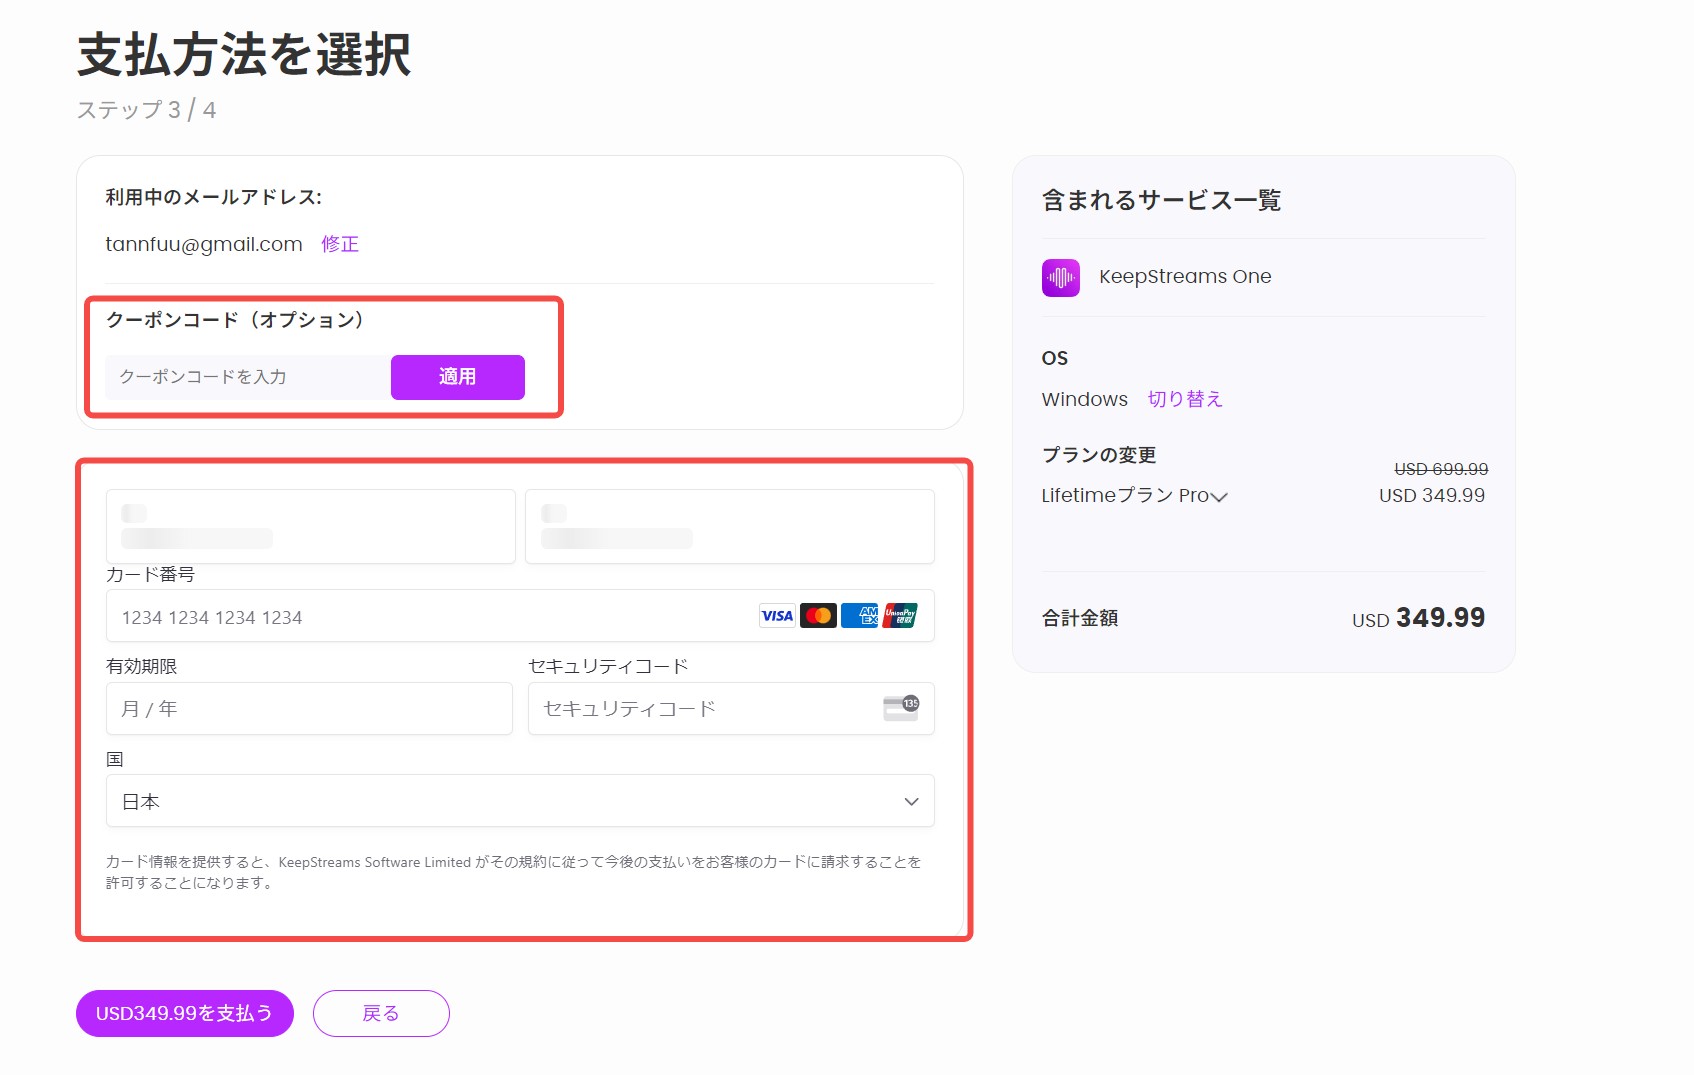This screenshot has width=1694, height=1075.
Task: Click into the カード番号 input field
Action: [430, 617]
